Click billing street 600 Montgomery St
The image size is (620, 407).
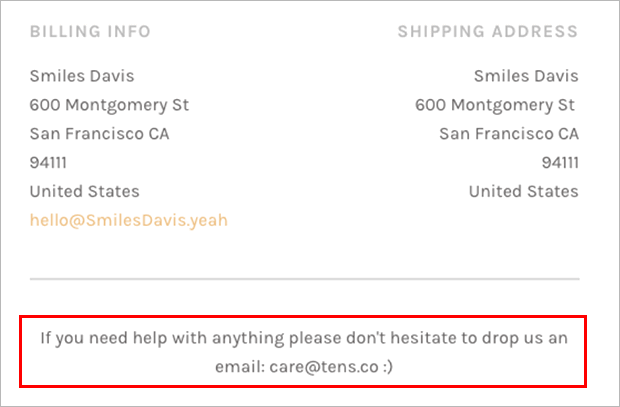pyautogui.click(x=109, y=105)
